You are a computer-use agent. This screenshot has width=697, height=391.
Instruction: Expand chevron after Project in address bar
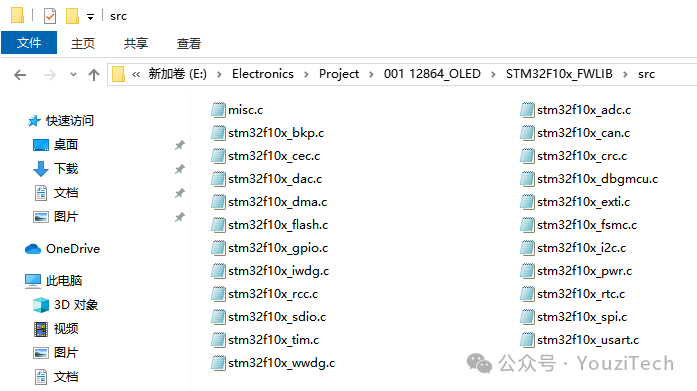click(371, 74)
